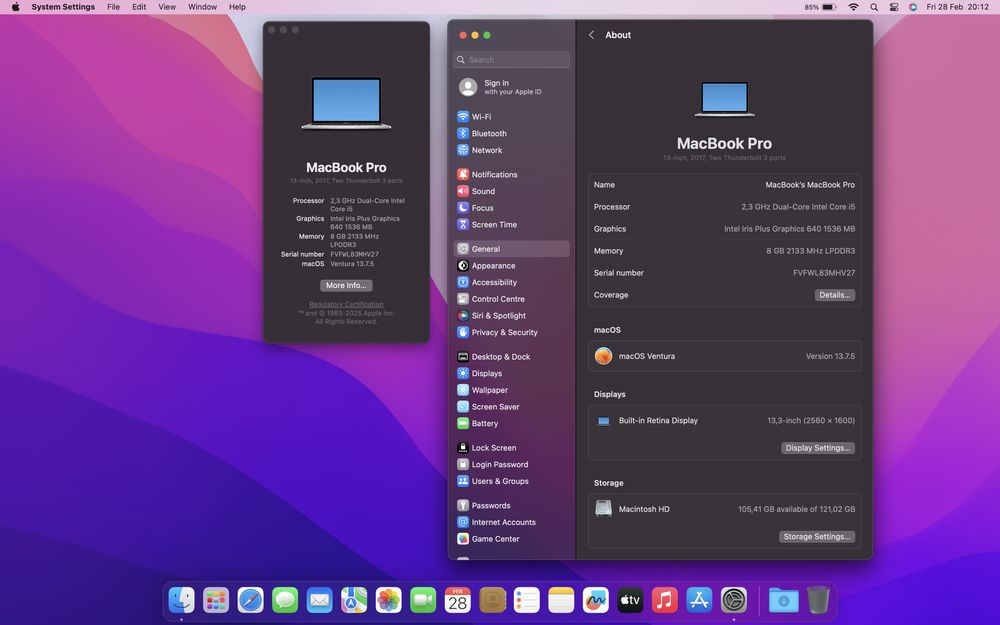Open Maps from the Dock
This screenshot has width=1000, height=625.
pos(354,600)
